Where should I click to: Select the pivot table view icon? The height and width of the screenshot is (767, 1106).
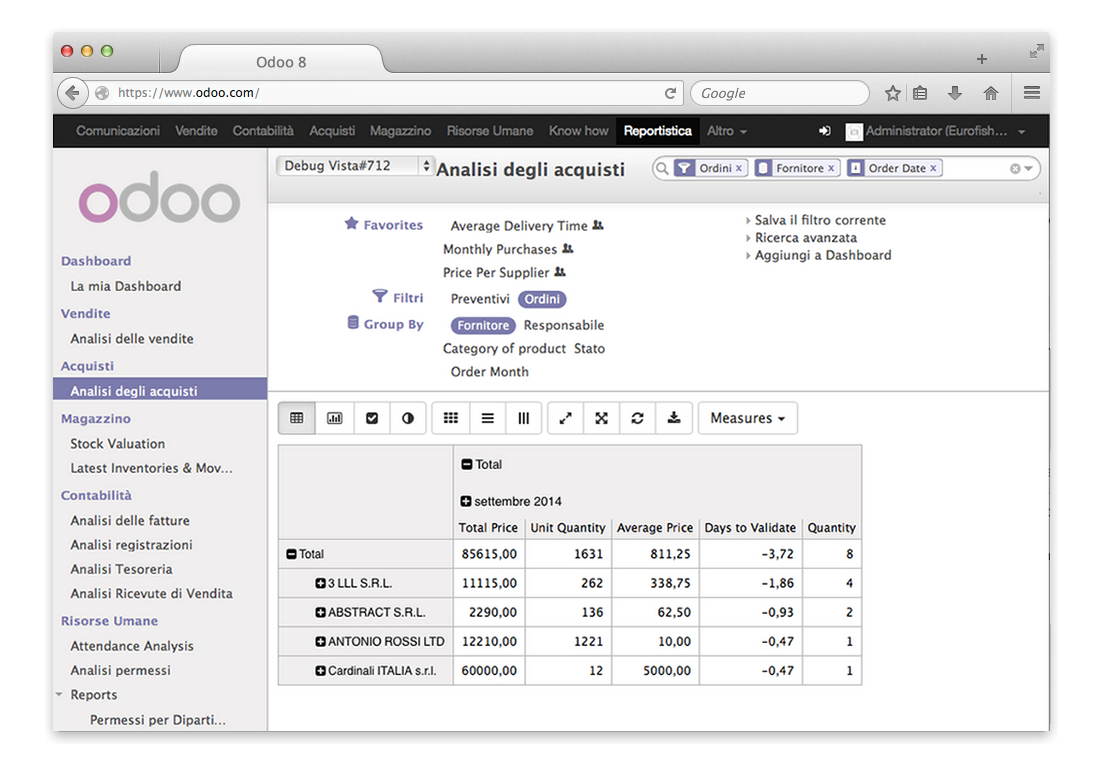coord(296,417)
